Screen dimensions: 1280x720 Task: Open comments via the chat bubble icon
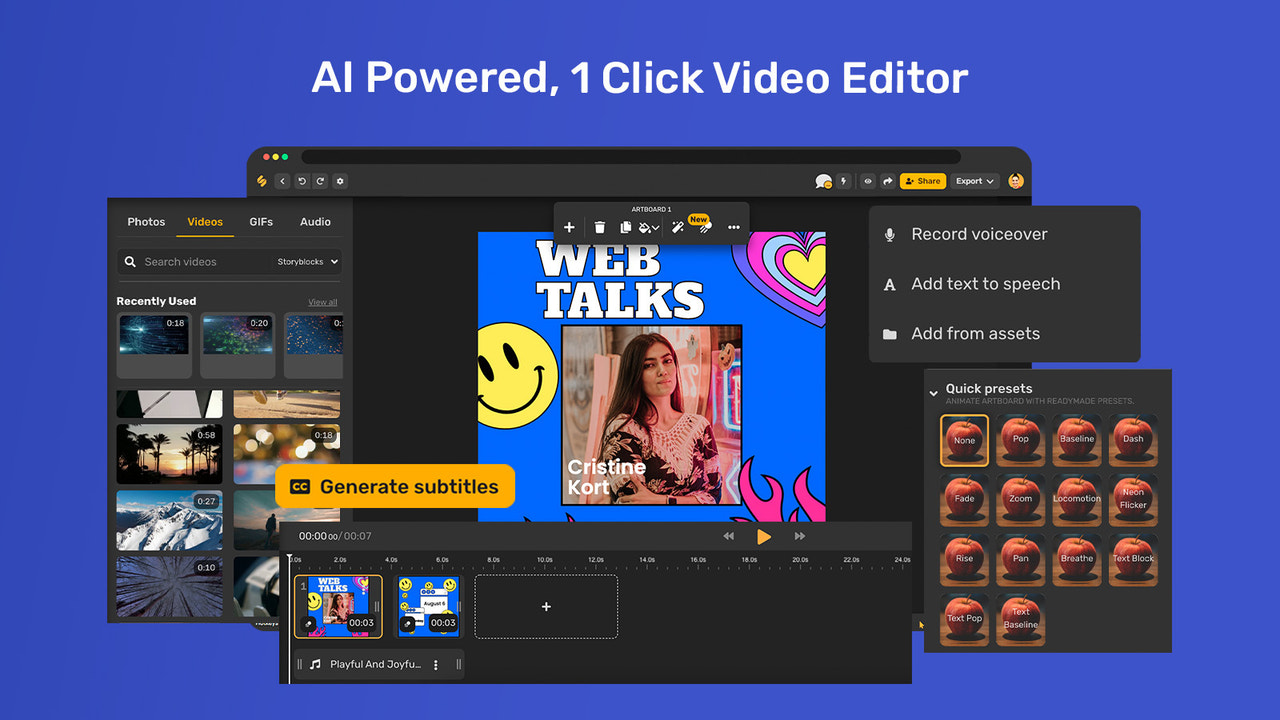pos(822,181)
